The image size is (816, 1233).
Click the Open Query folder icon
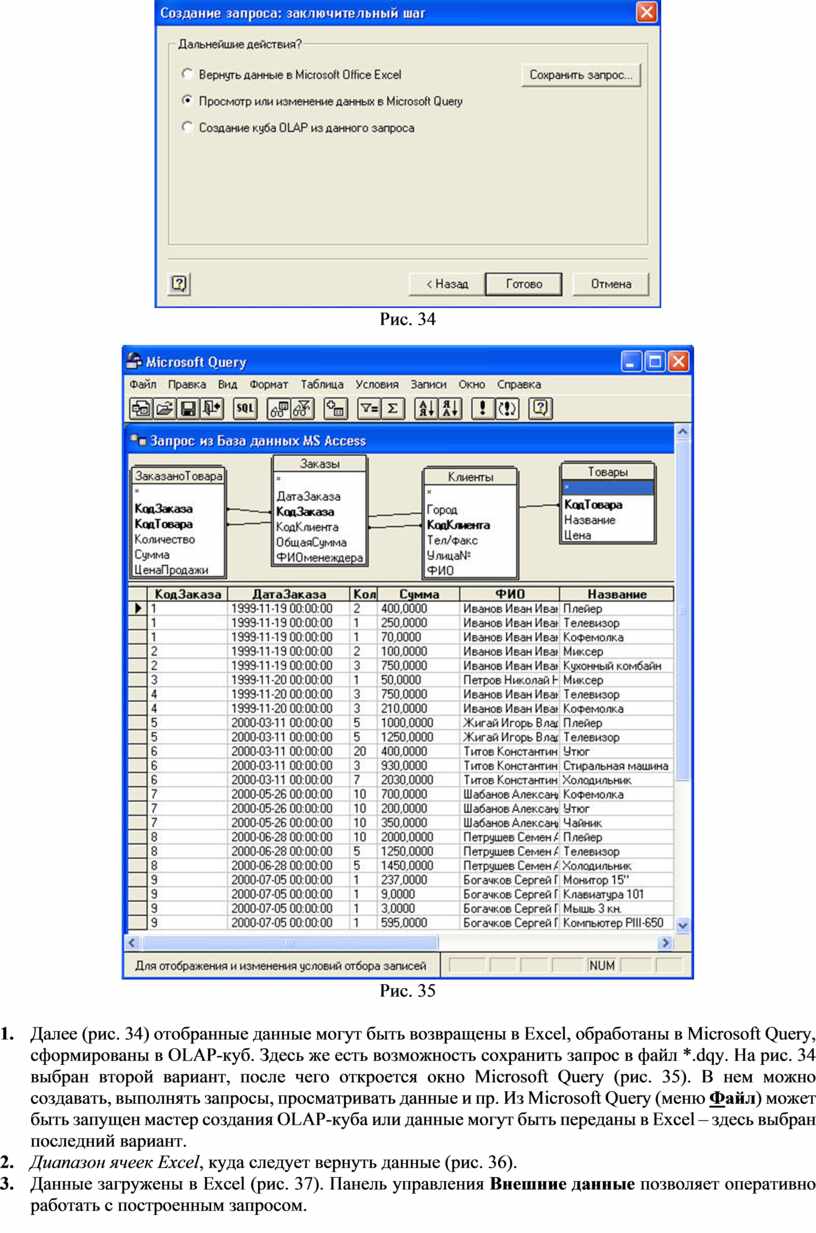click(164, 408)
